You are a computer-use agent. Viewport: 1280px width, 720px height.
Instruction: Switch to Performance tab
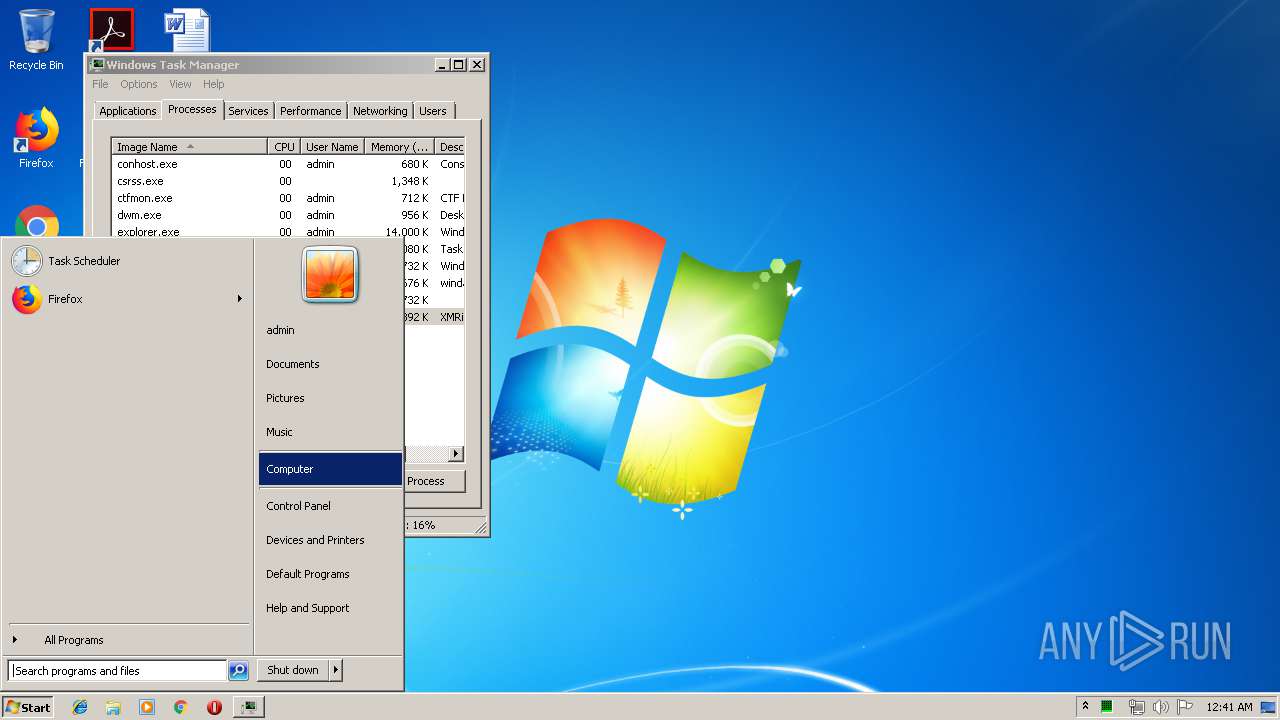(310, 111)
